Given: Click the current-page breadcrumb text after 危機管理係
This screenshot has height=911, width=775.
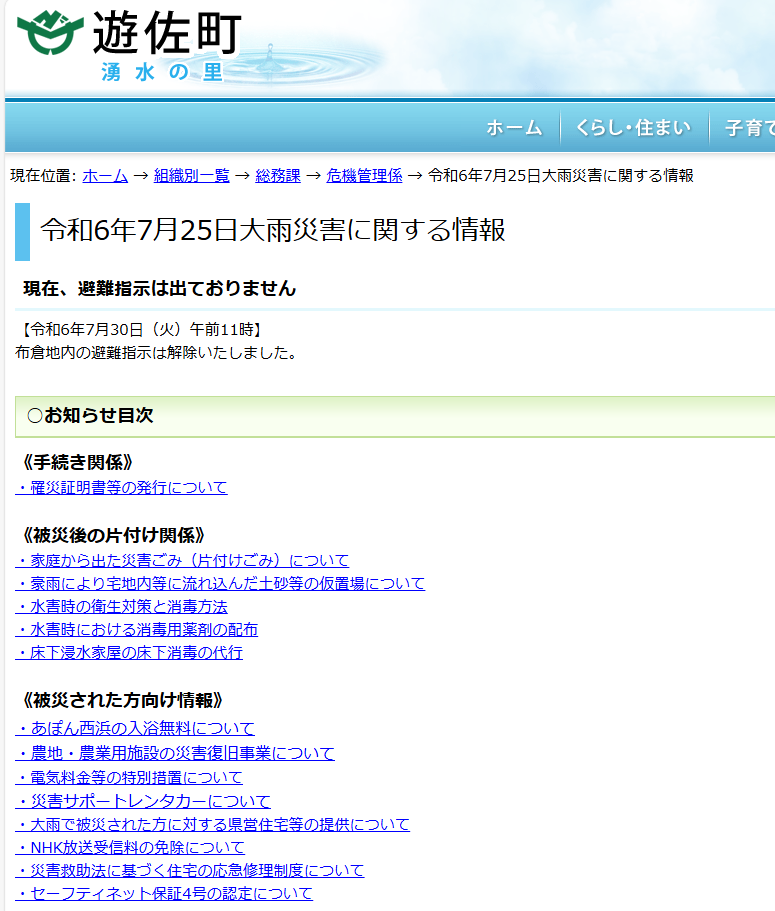Looking at the screenshot, I should [561, 175].
